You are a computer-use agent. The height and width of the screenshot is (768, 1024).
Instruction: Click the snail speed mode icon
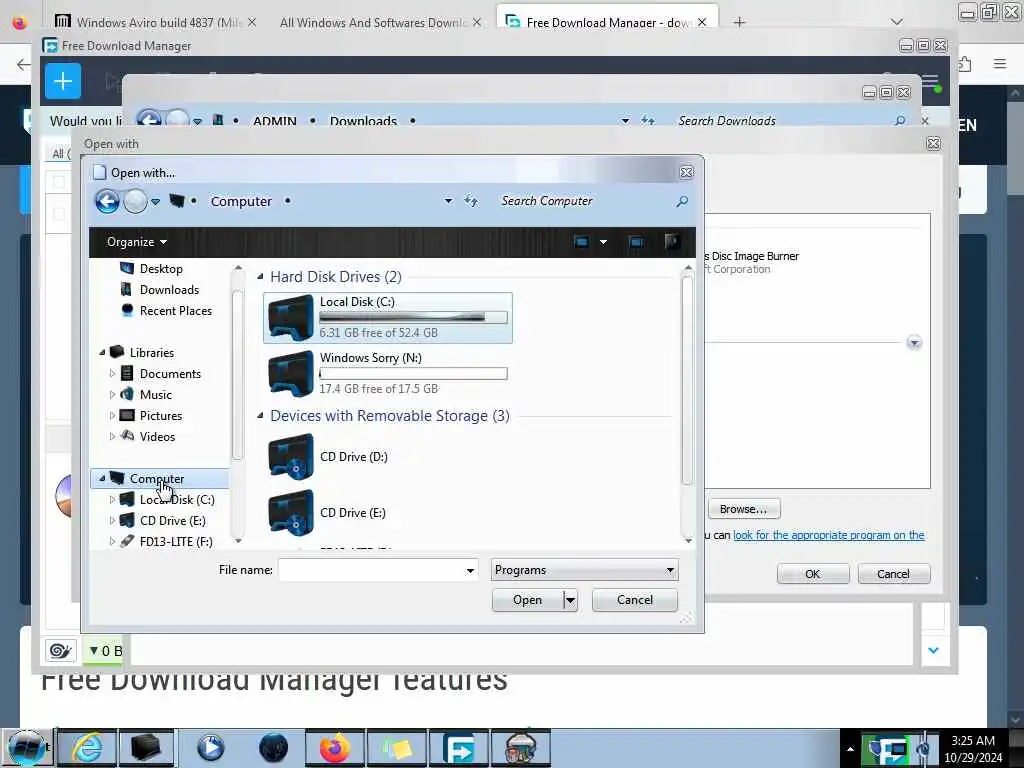(x=61, y=650)
